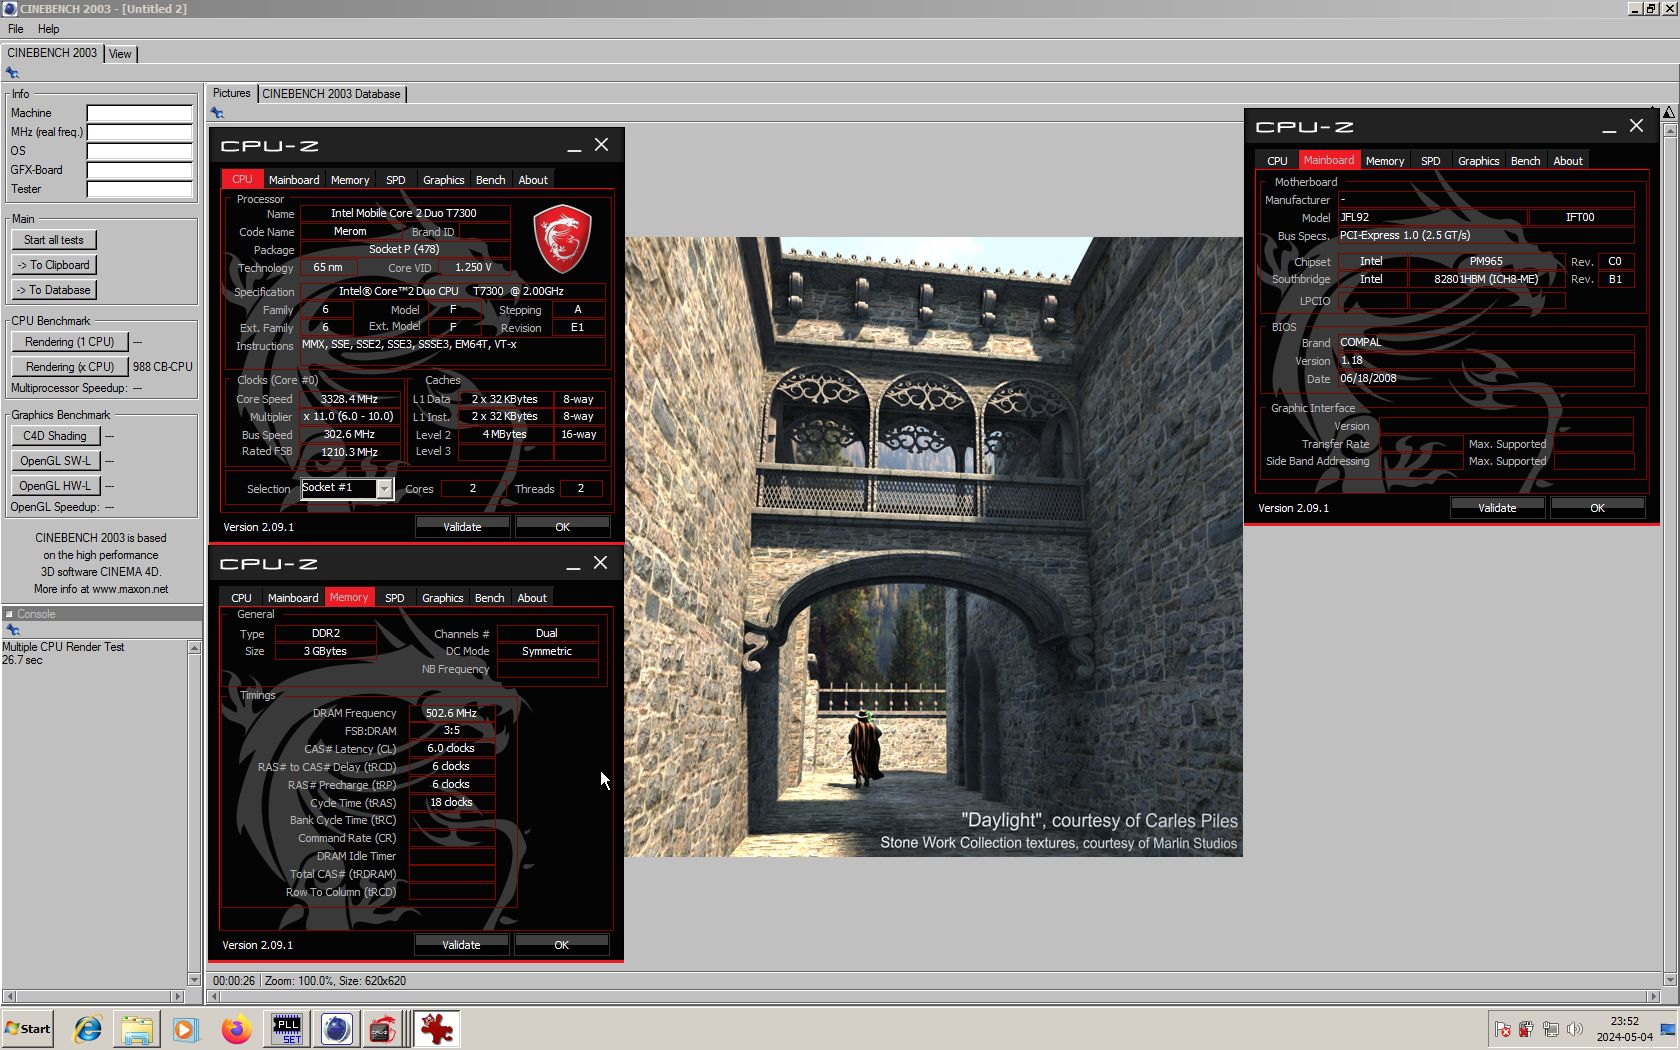Open Graphics tab in CPU-Z Mainboard window
Viewport: 1680px width, 1050px height.
pyautogui.click(x=1478, y=161)
